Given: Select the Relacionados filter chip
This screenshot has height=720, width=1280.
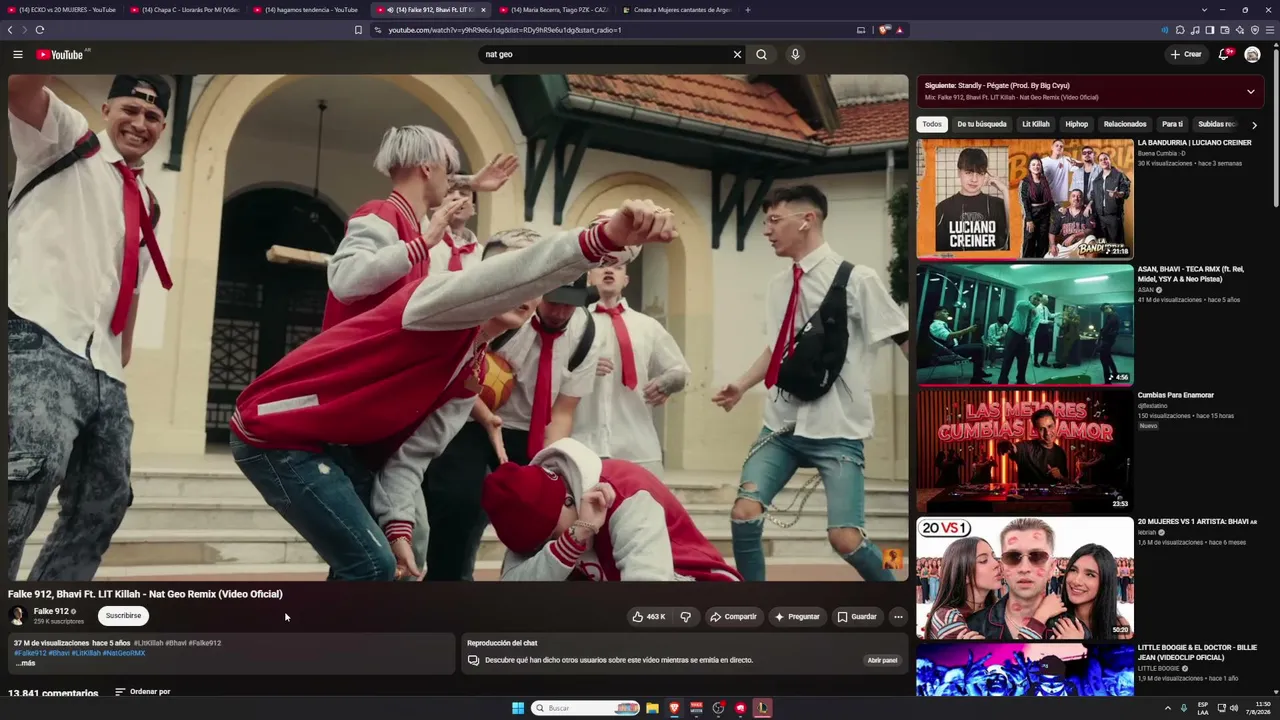Looking at the screenshot, I should click(1125, 125).
